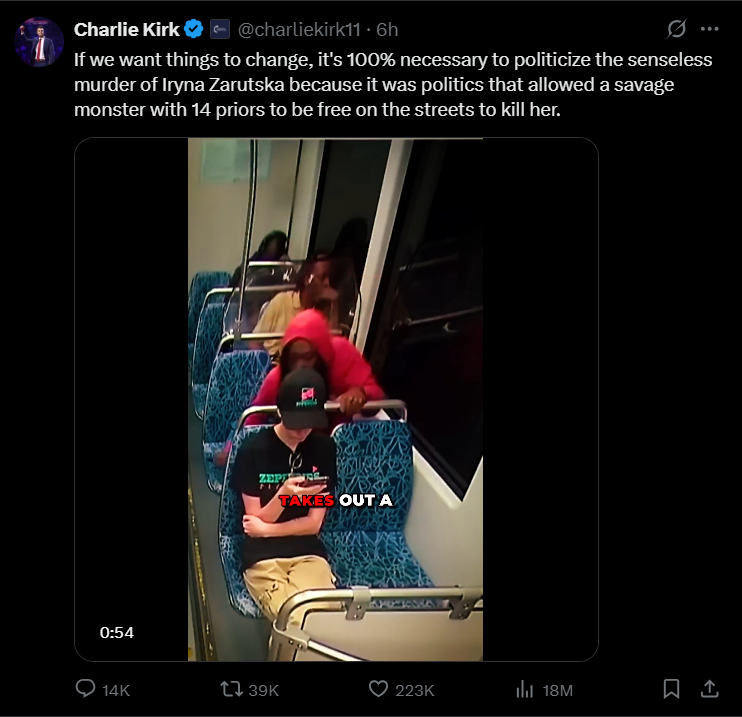This screenshot has width=742, height=717.
Task: Click the Charlie Kirk display name
Action: point(126,30)
